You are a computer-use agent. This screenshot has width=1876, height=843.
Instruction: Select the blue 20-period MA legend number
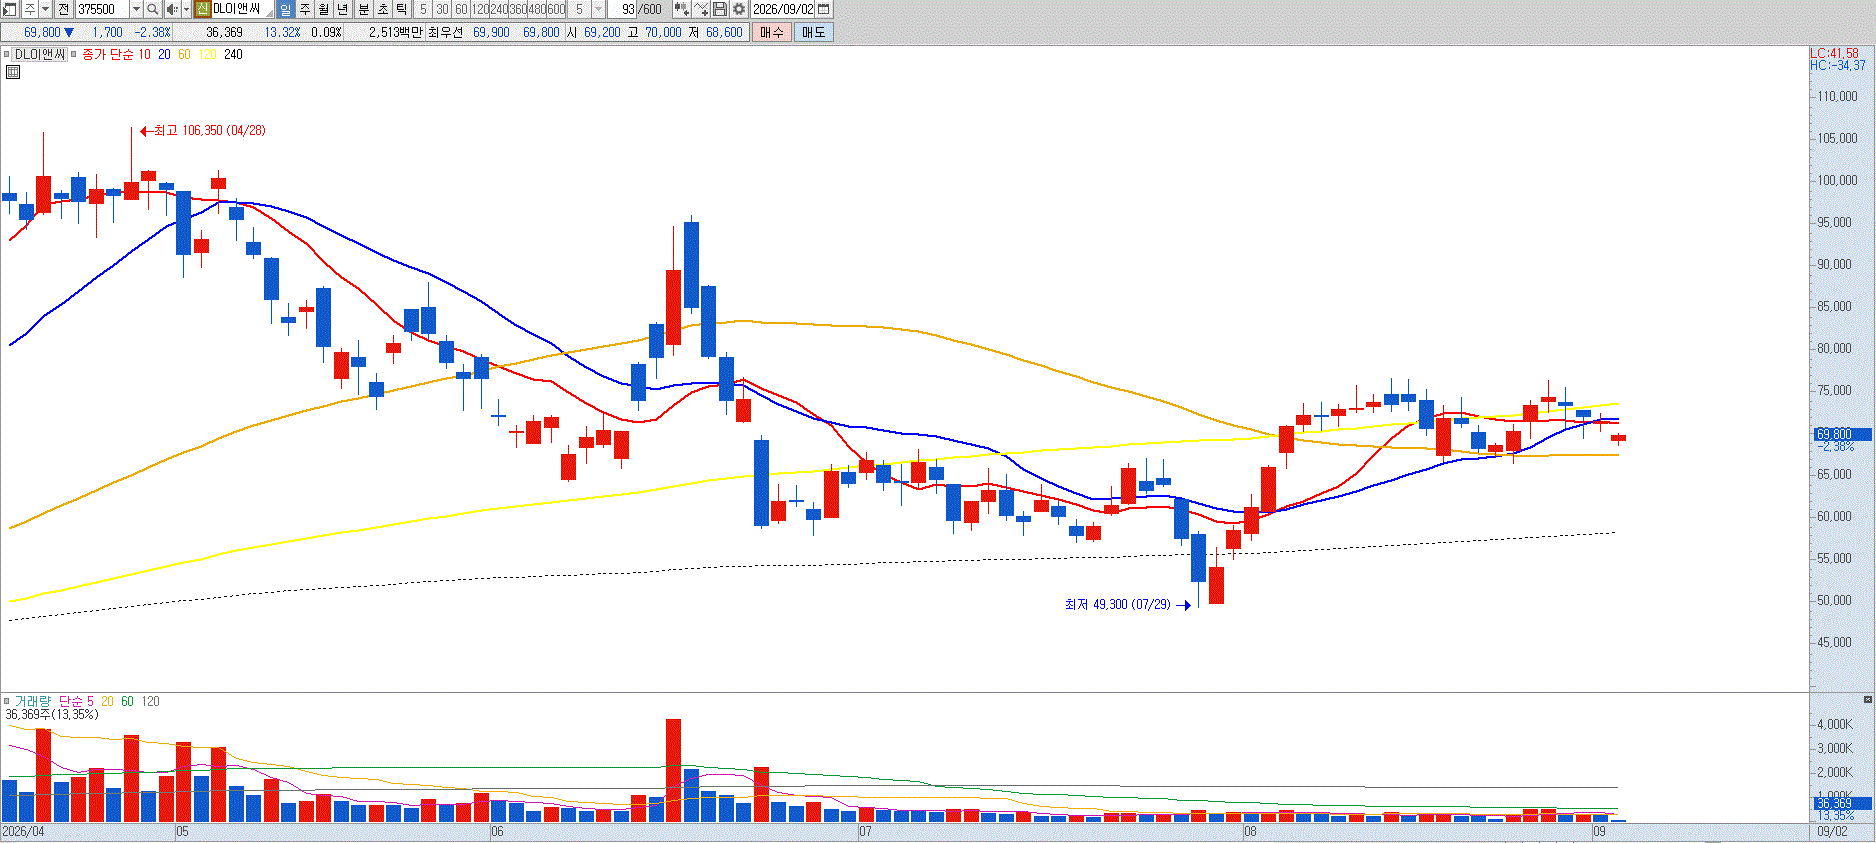(x=165, y=54)
